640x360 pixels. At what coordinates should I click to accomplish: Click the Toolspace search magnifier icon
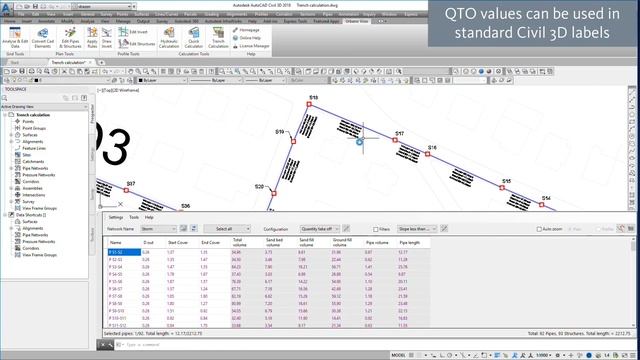(4, 98)
